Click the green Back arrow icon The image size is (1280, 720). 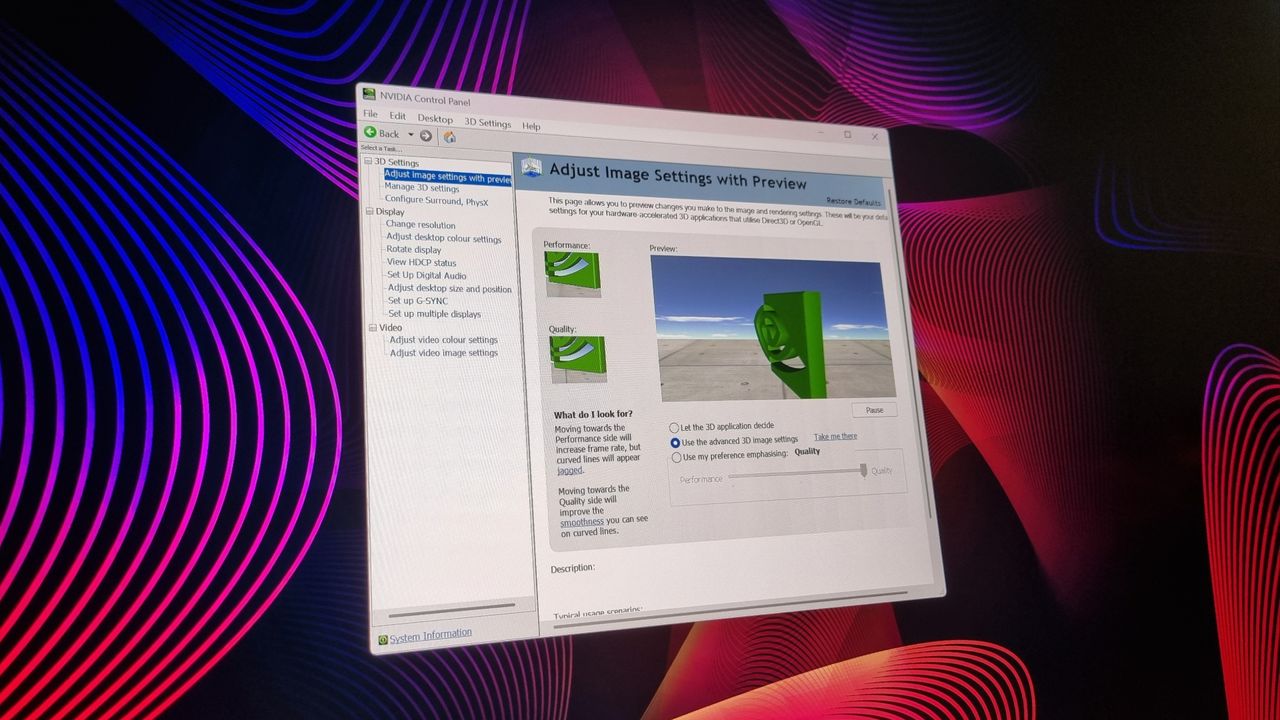coord(370,132)
